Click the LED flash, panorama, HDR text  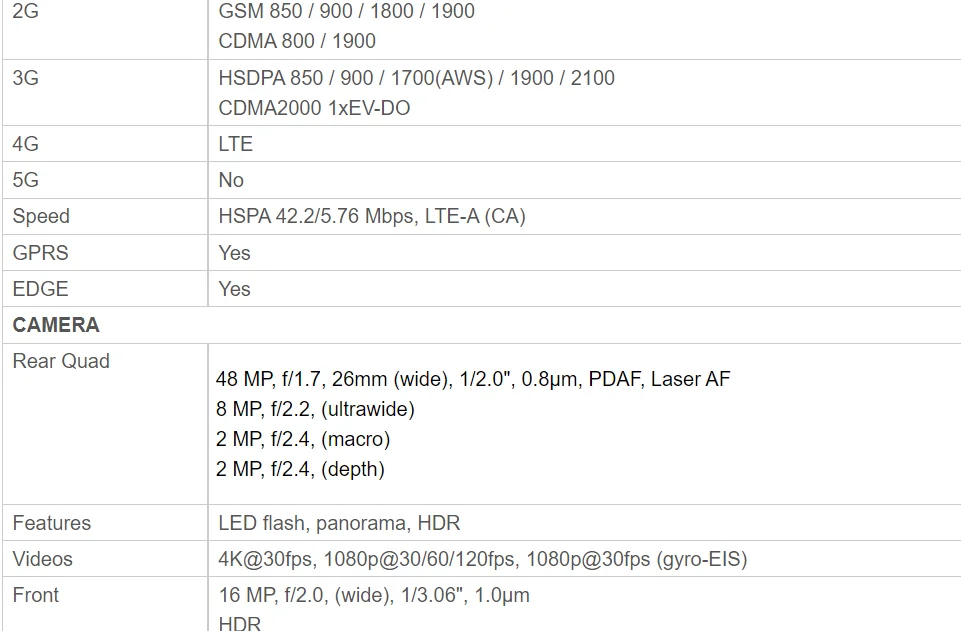pyautogui.click(x=339, y=523)
